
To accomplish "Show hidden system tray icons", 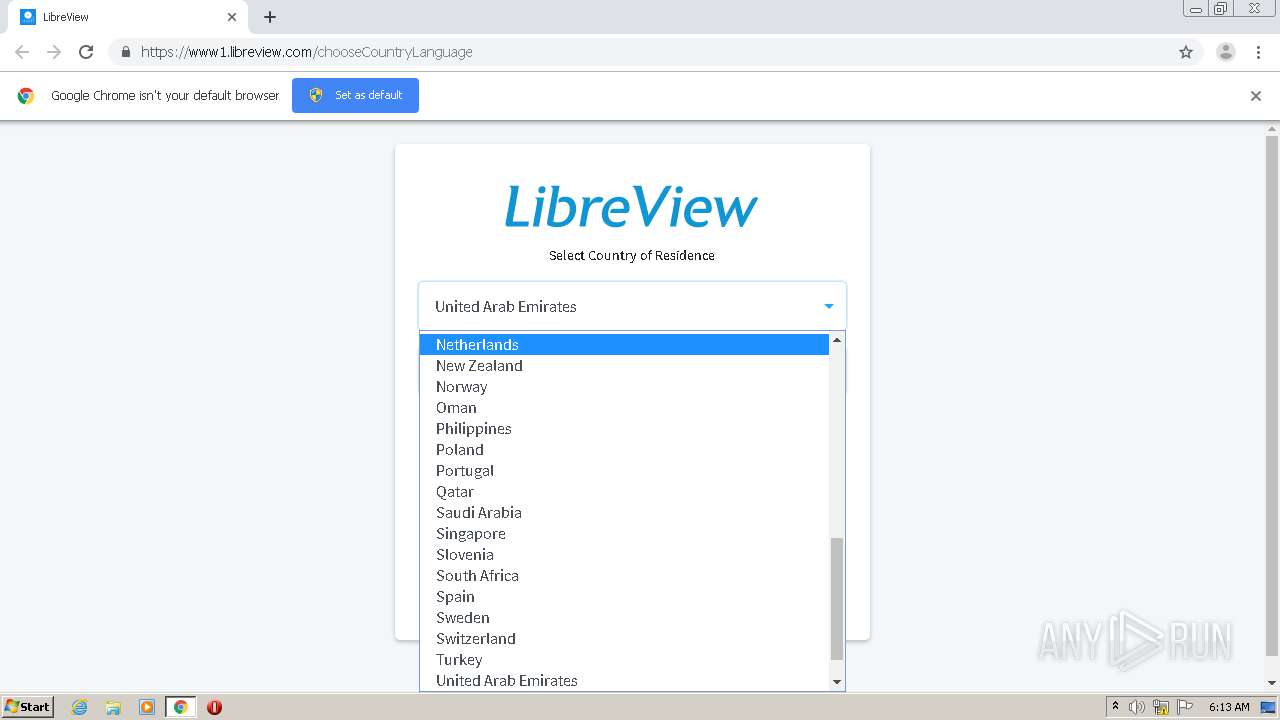I will [1115, 707].
